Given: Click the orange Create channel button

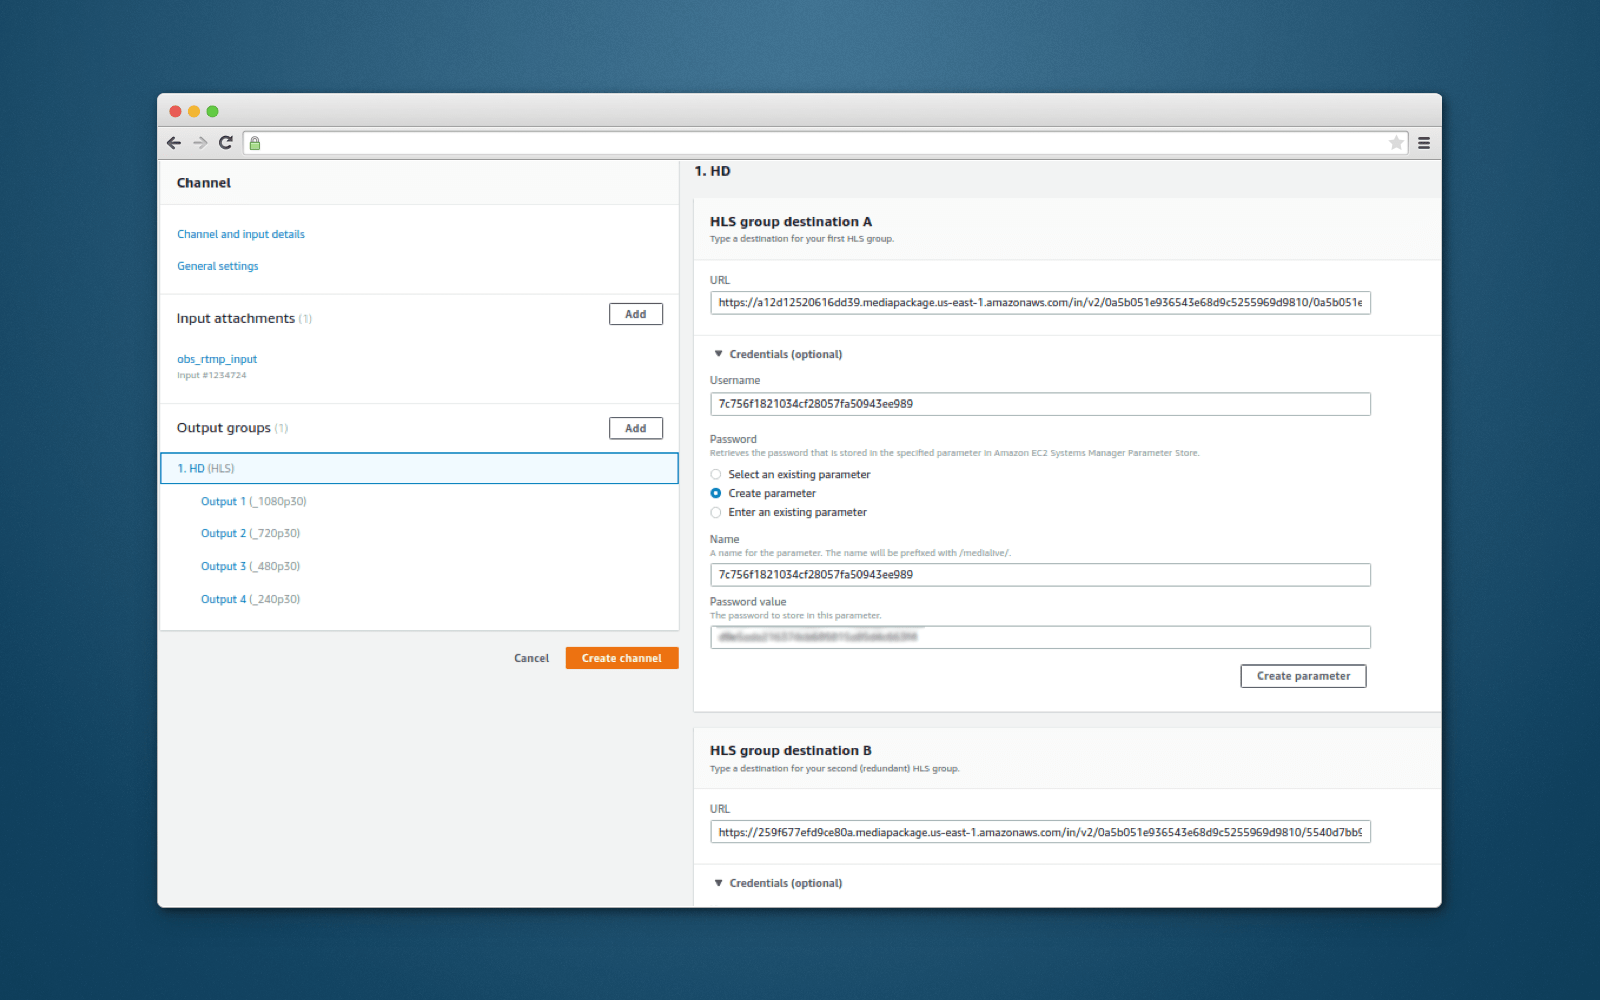Looking at the screenshot, I should (x=622, y=658).
